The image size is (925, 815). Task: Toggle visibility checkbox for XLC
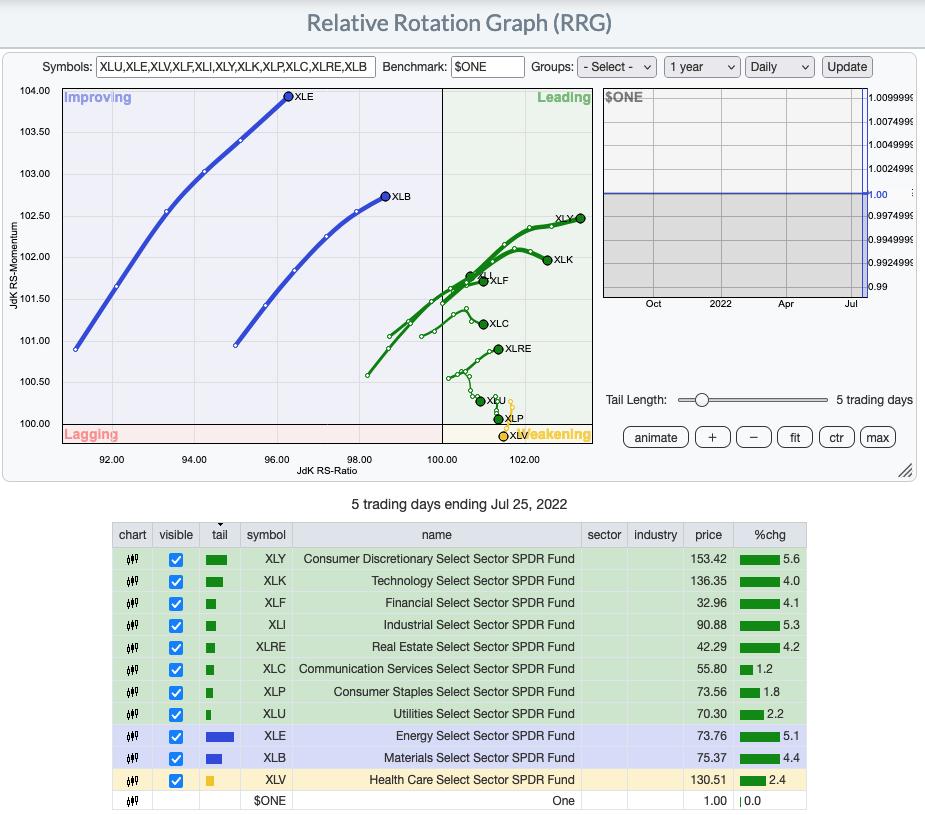tap(176, 670)
